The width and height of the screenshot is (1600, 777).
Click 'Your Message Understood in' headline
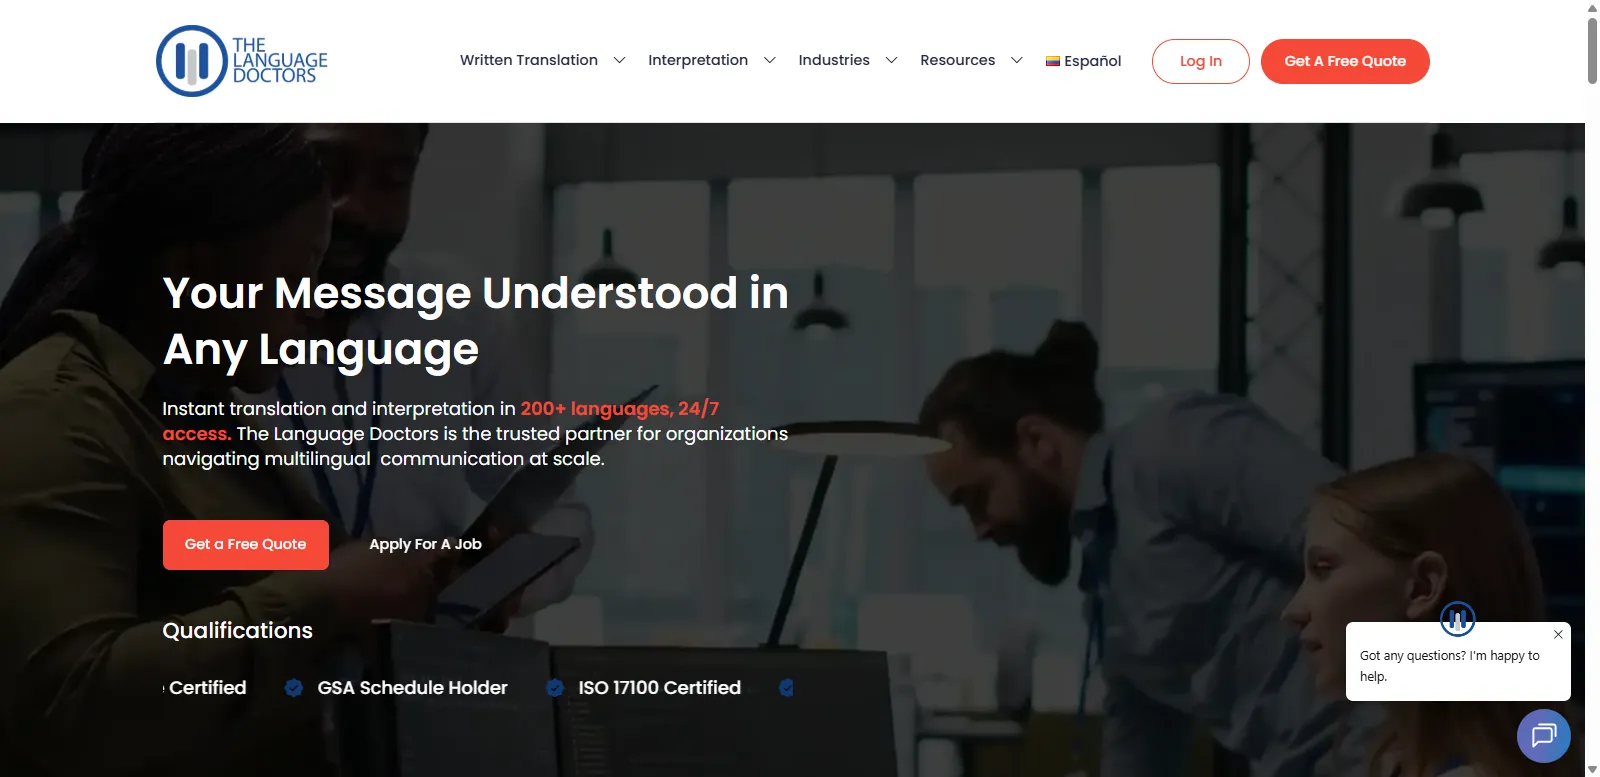476,294
